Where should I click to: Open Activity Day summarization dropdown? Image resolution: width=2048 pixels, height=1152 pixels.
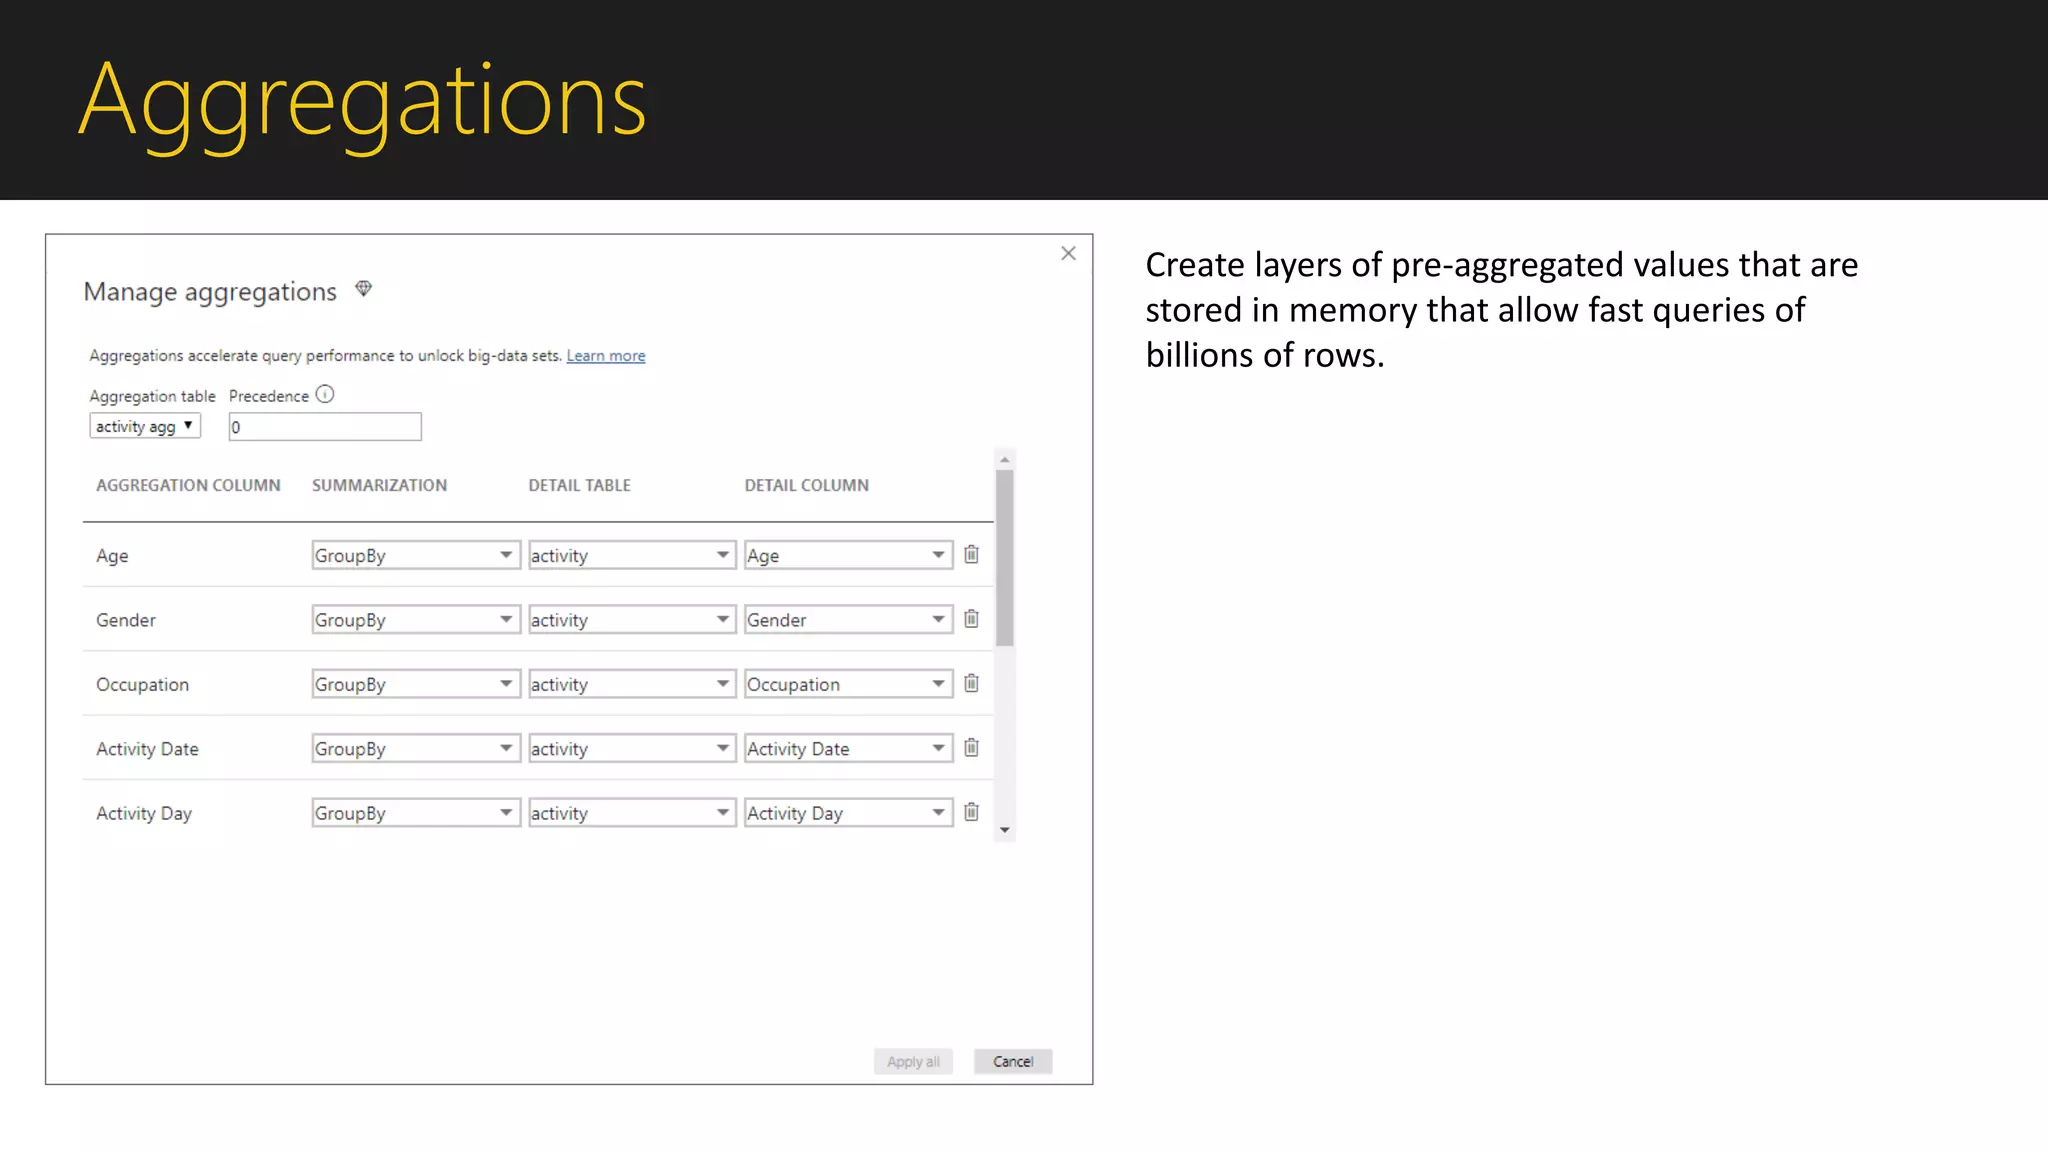[x=416, y=813]
